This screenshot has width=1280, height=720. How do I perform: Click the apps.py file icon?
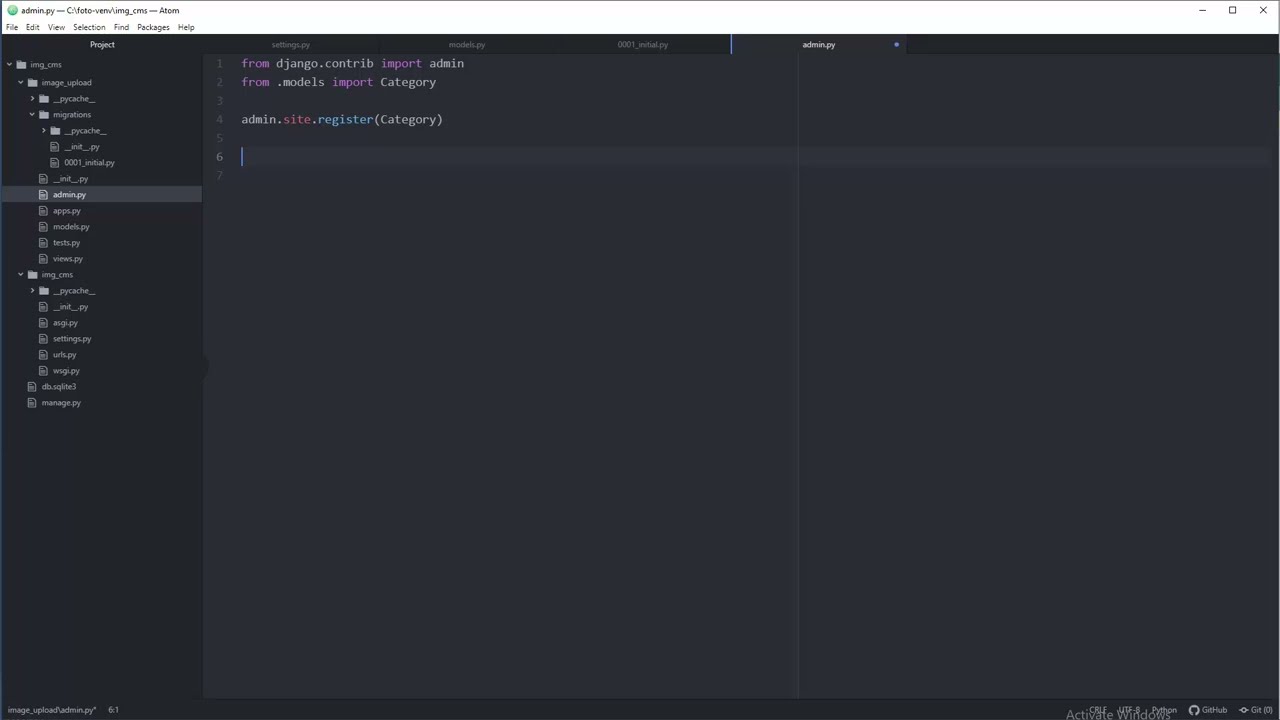coord(43,210)
